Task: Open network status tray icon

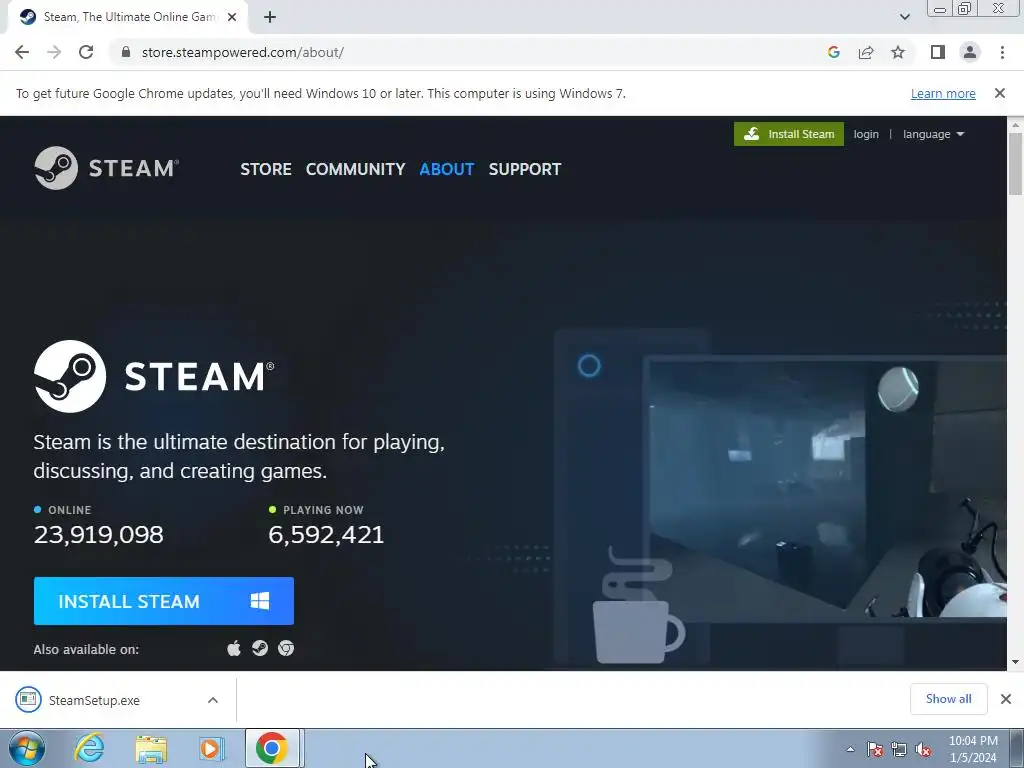Action: pos(899,749)
